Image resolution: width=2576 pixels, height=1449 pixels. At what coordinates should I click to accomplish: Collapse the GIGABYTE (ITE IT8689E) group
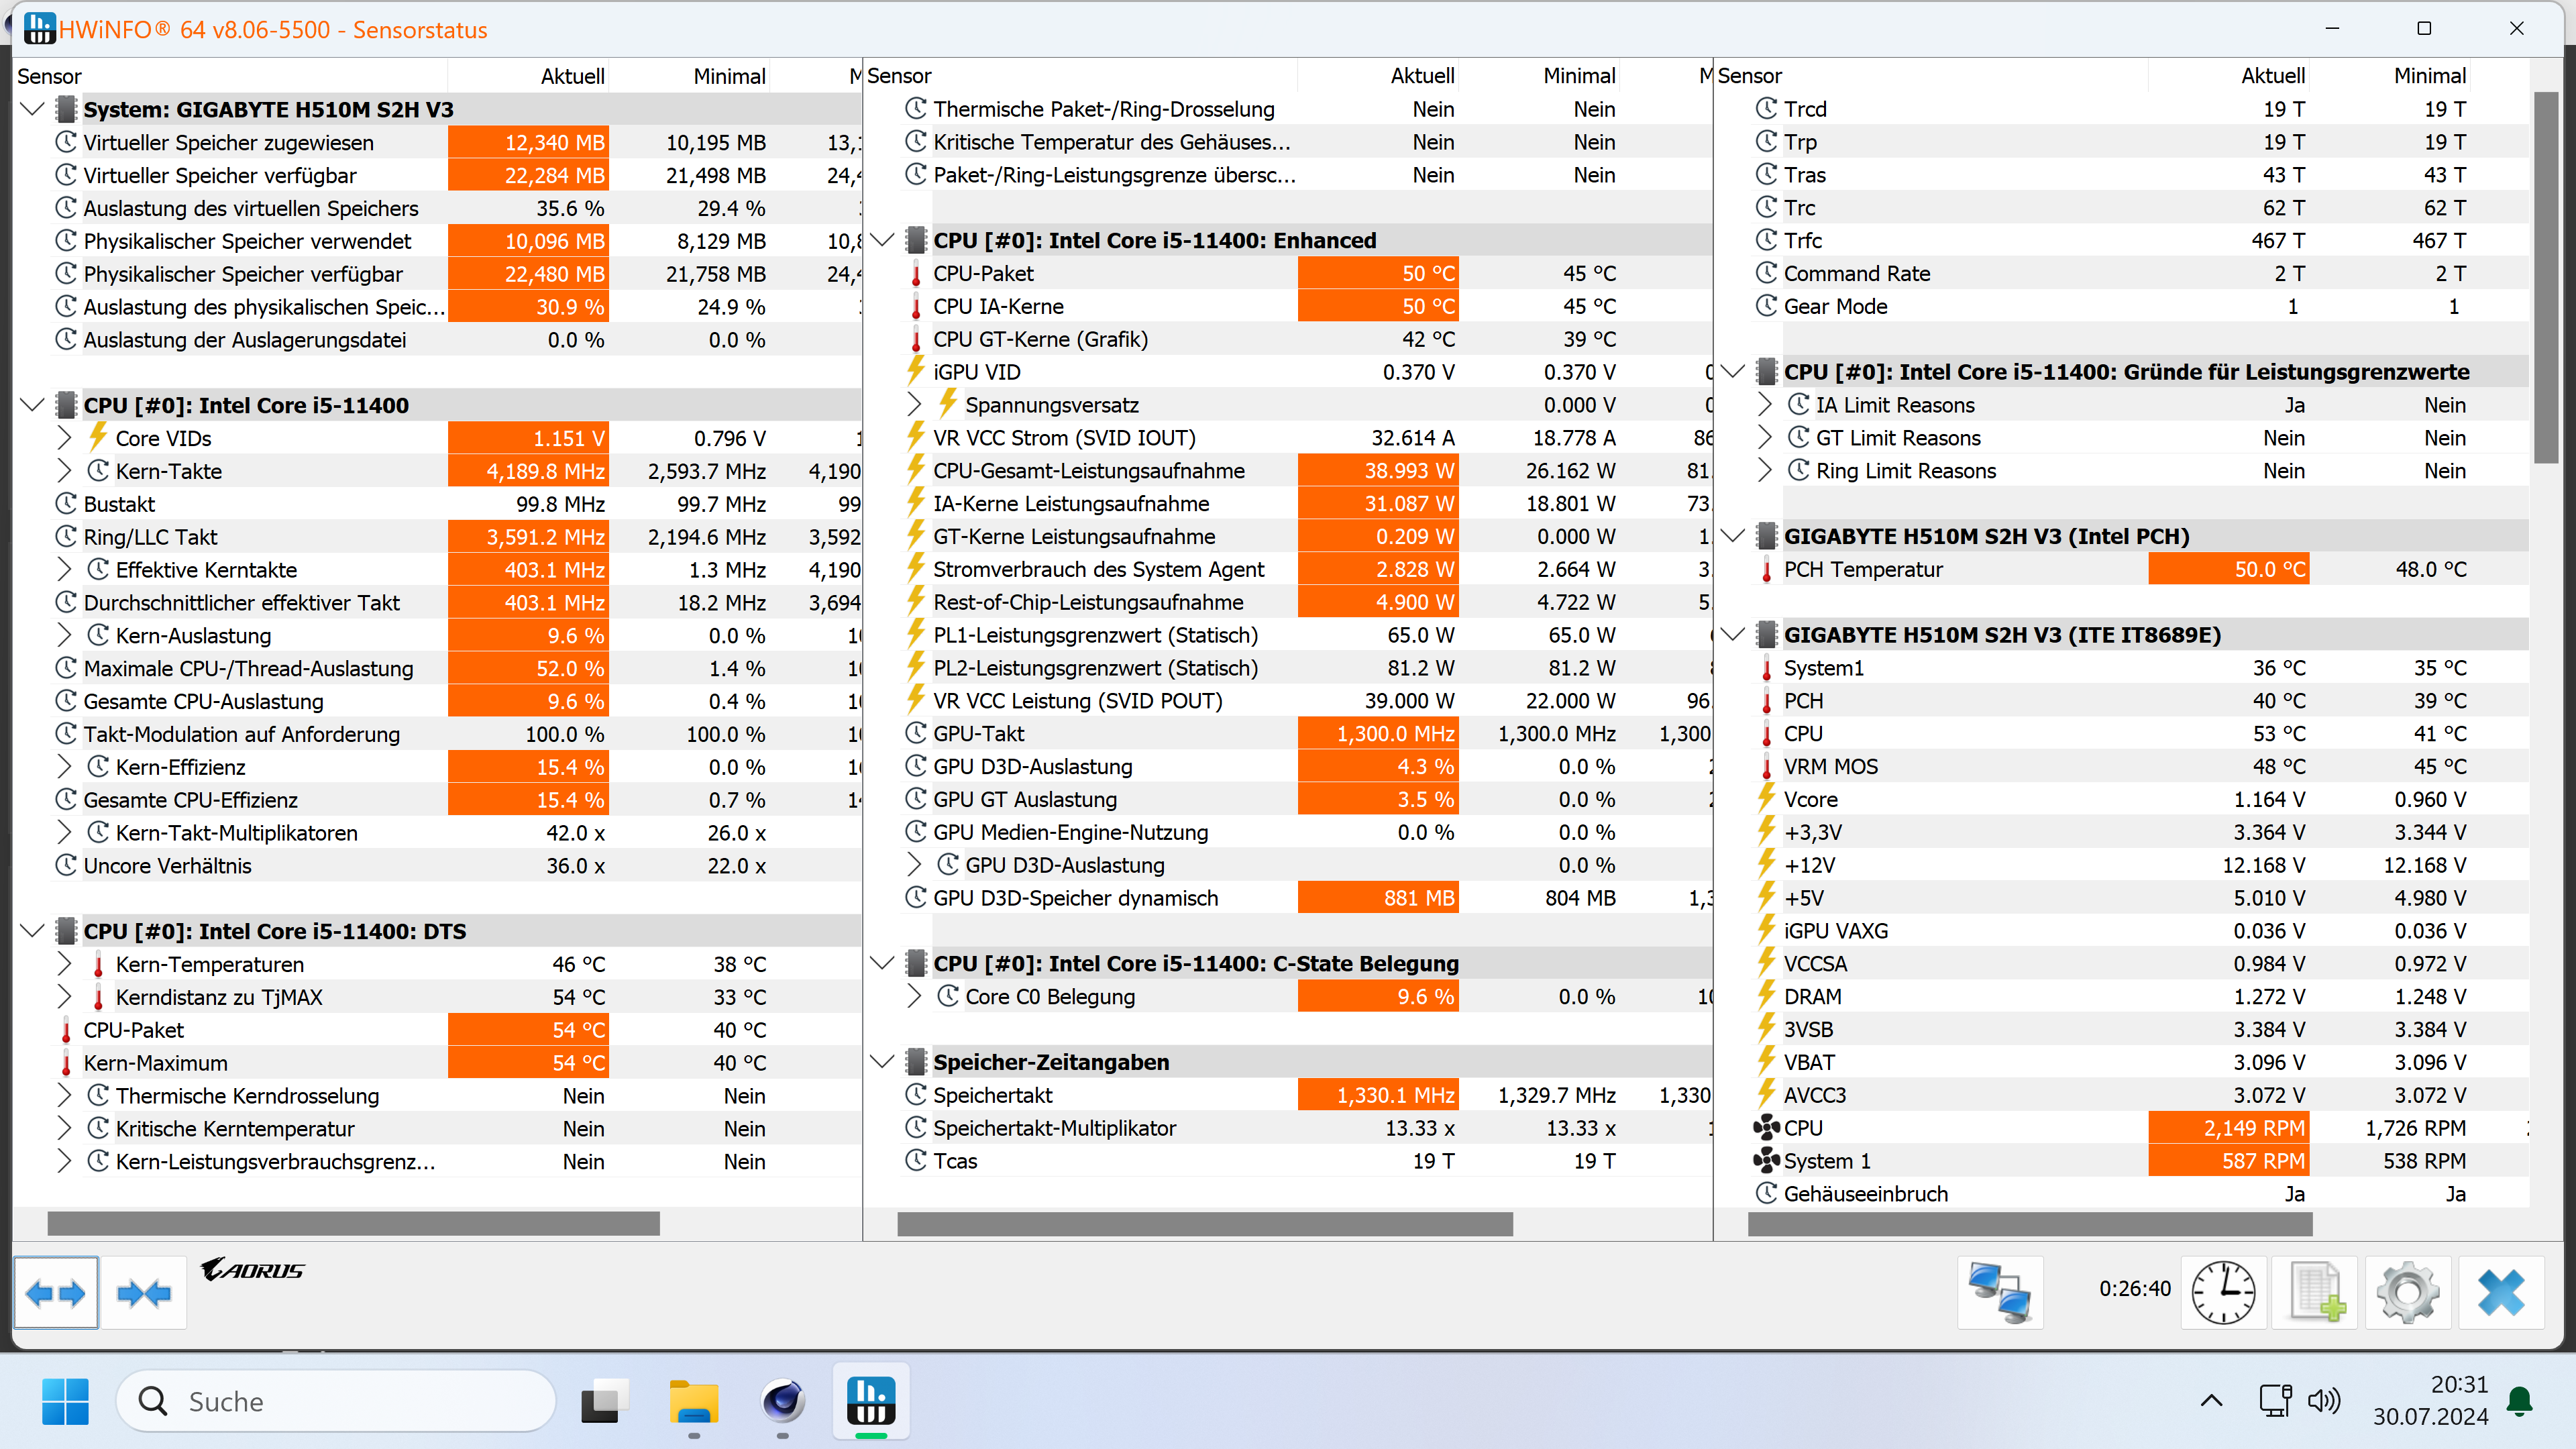[1734, 635]
